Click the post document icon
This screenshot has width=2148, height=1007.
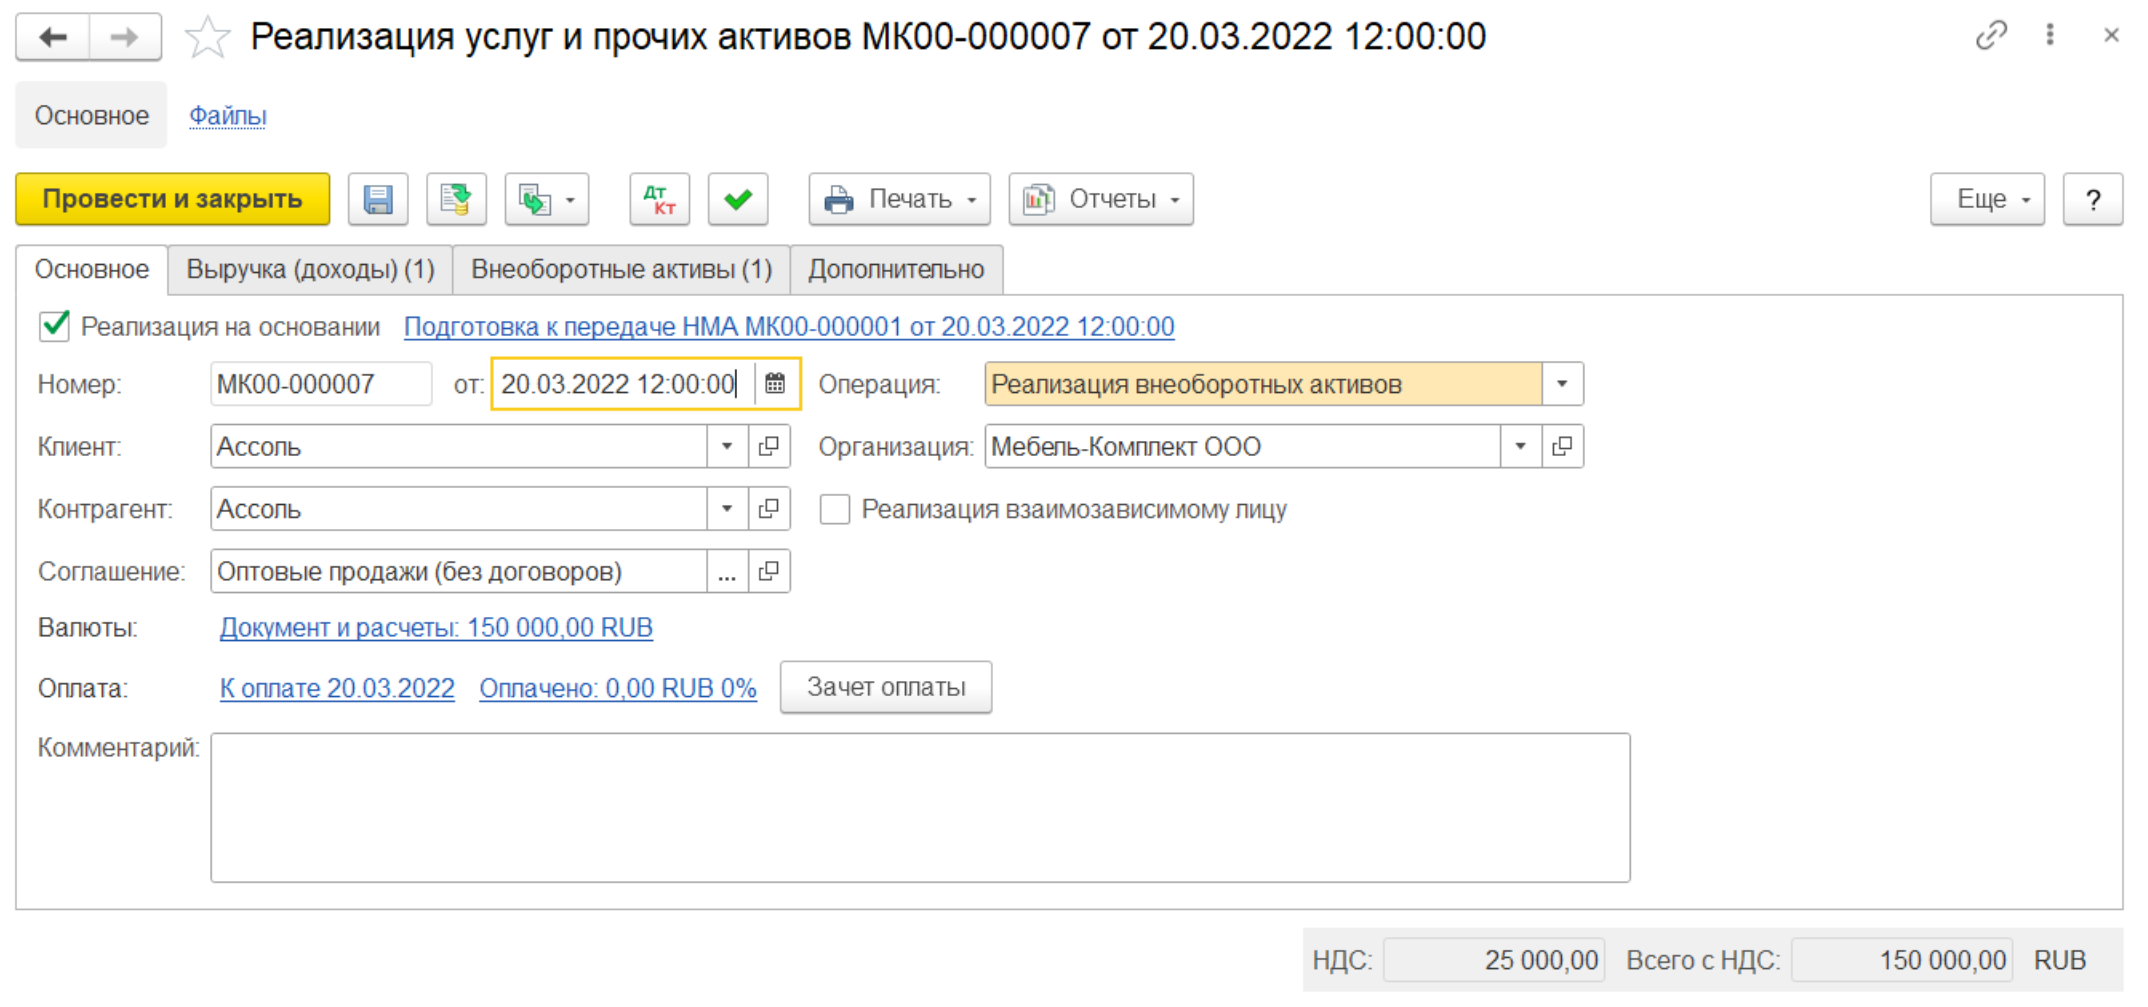(x=456, y=199)
